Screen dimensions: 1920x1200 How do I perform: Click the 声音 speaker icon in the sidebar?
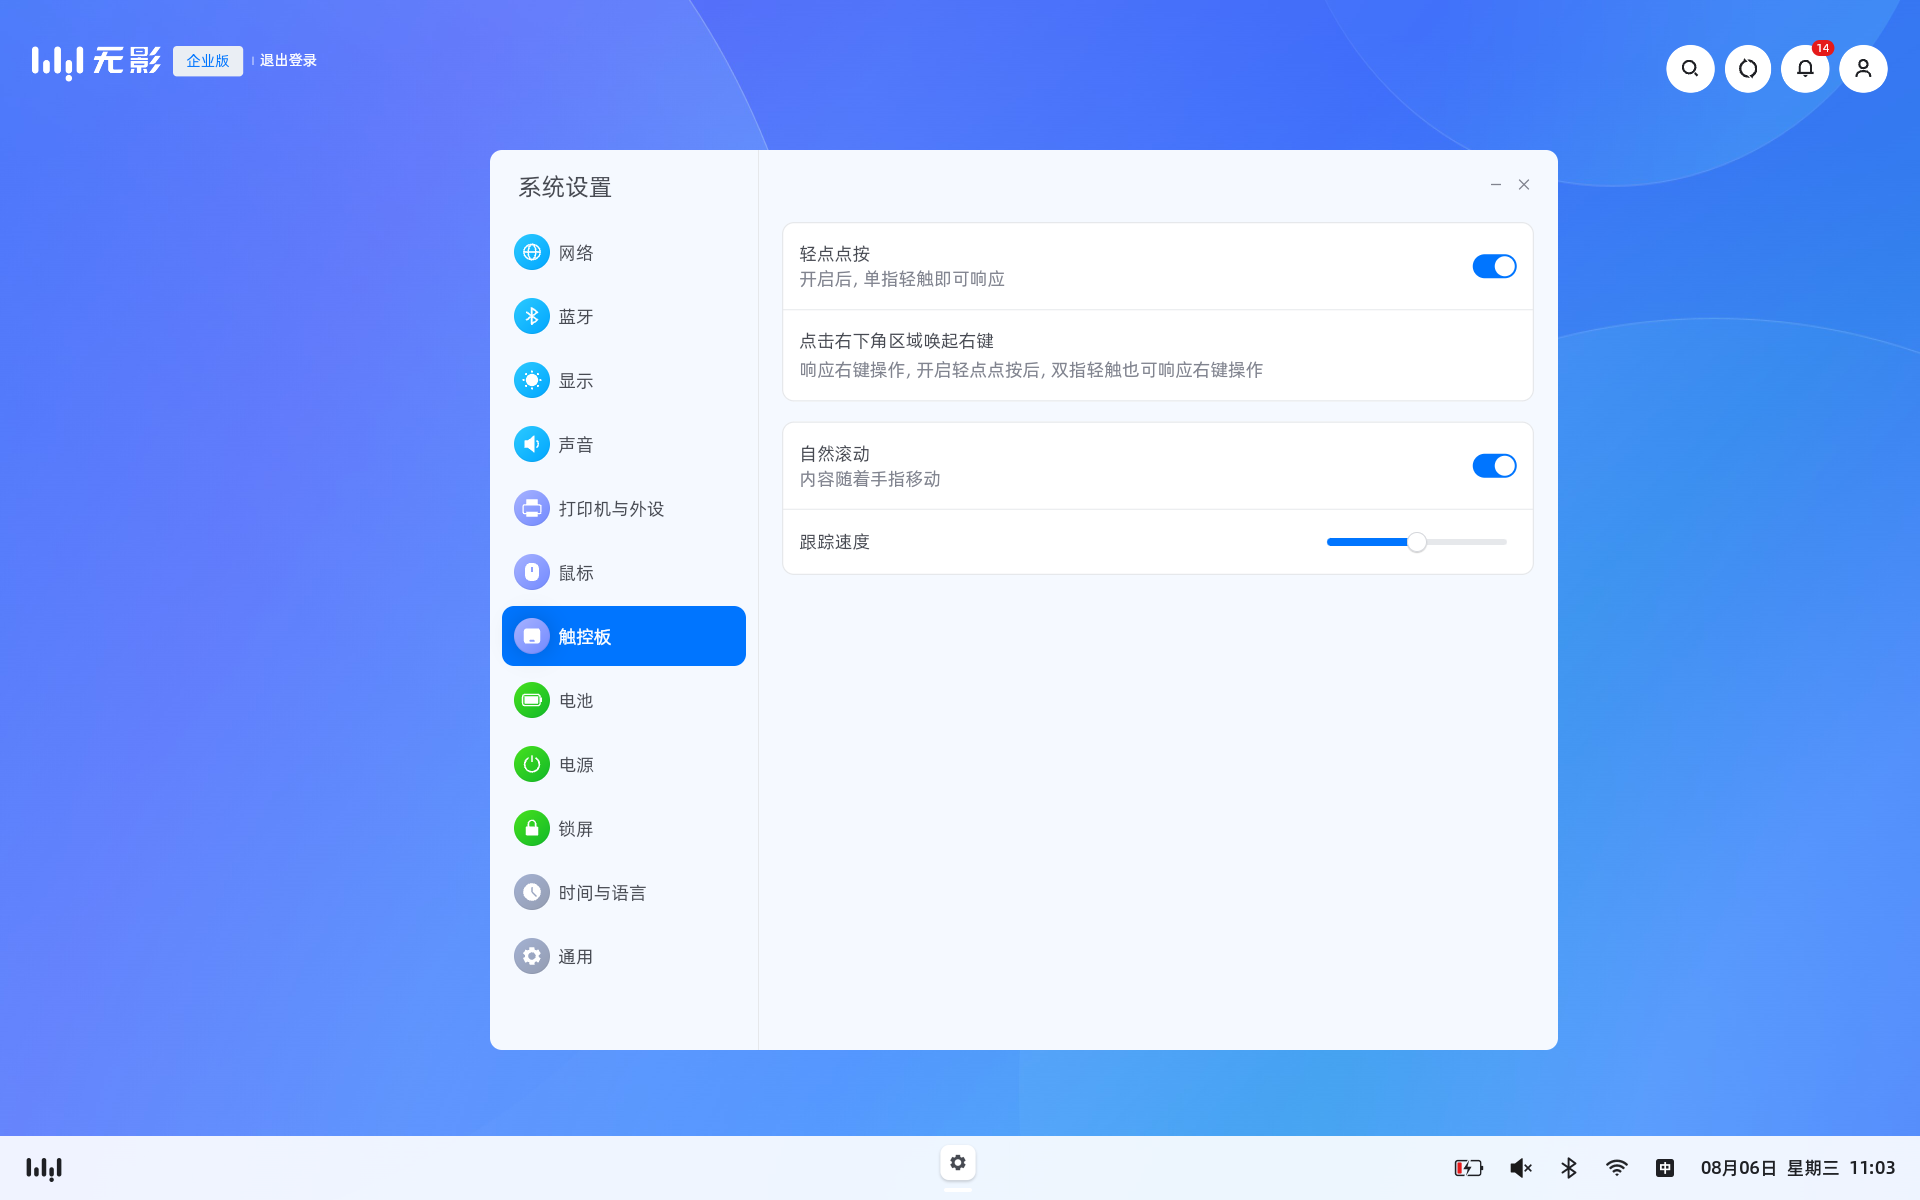click(x=532, y=444)
